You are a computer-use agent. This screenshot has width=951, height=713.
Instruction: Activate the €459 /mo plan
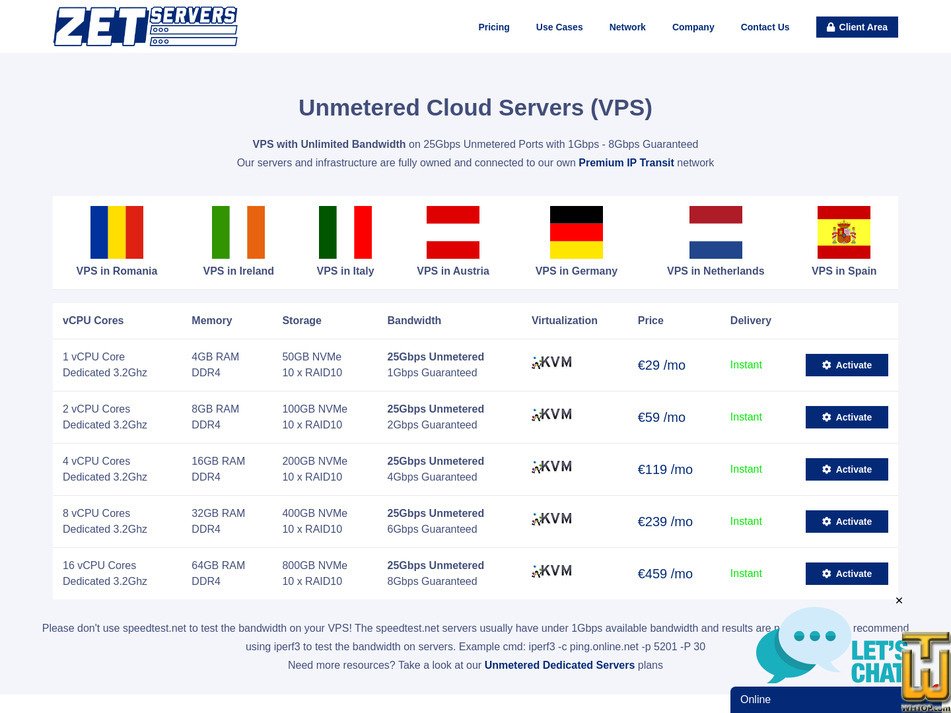pos(846,574)
